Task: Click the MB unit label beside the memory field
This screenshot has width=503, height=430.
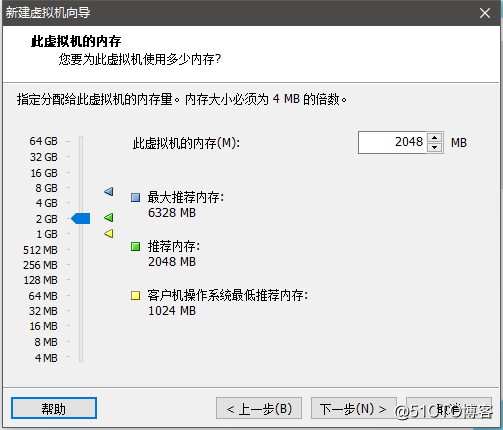Action: [459, 143]
